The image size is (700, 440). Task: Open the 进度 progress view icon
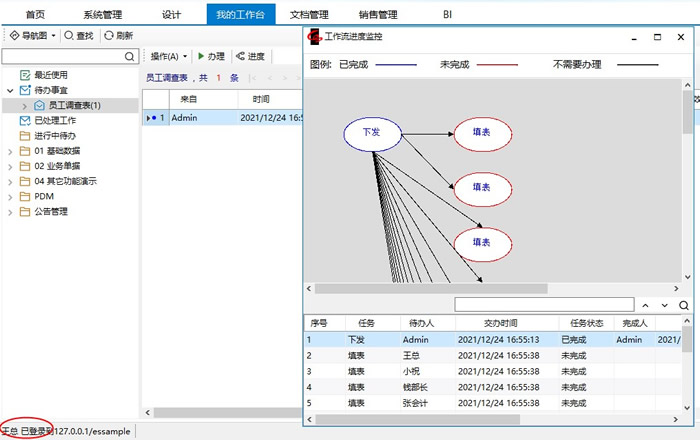[x=240, y=56]
